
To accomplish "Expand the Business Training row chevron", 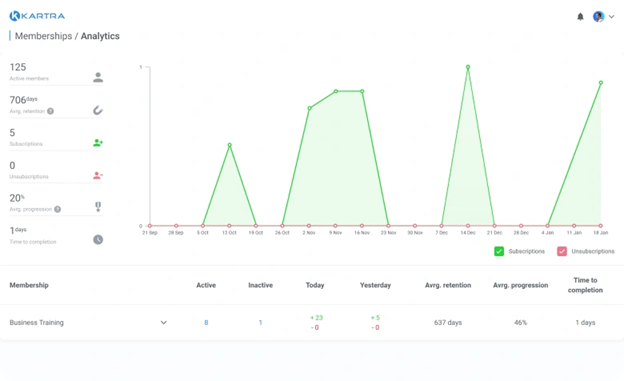I will [164, 322].
